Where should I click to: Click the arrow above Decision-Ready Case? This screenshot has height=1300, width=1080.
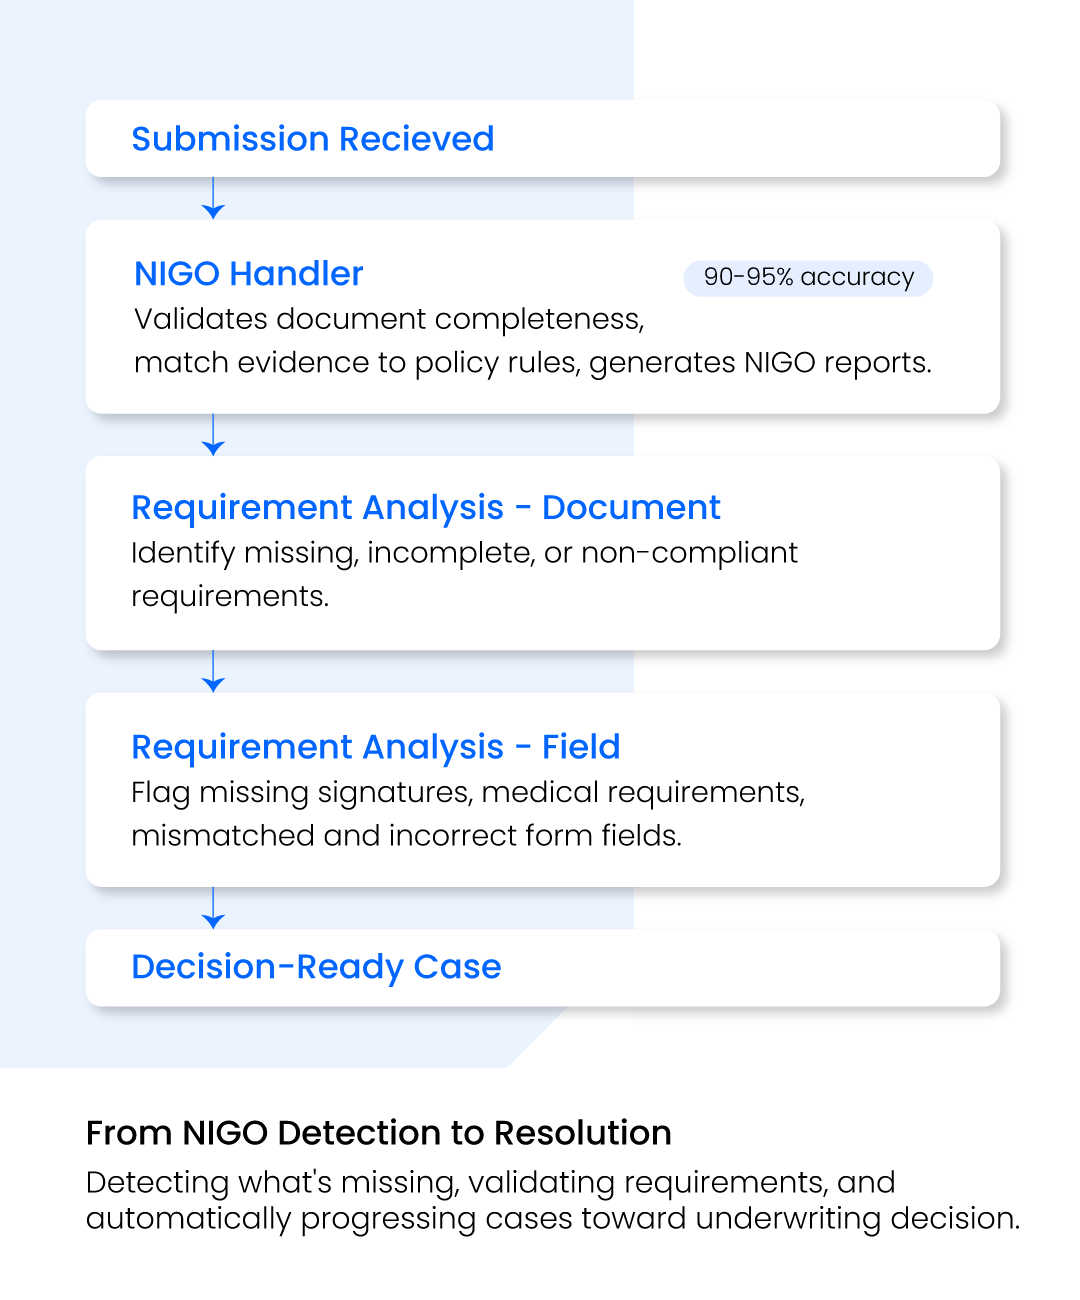[213, 908]
